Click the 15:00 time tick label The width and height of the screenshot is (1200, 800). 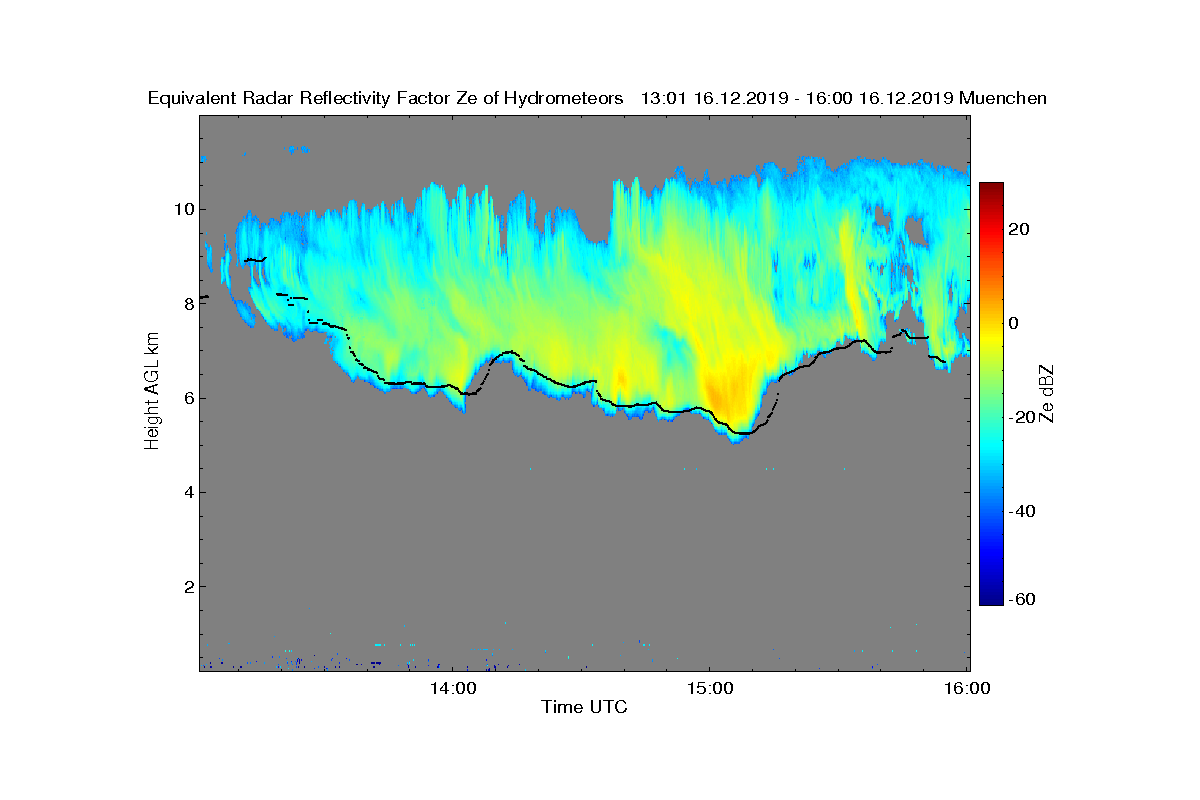[x=709, y=688]
